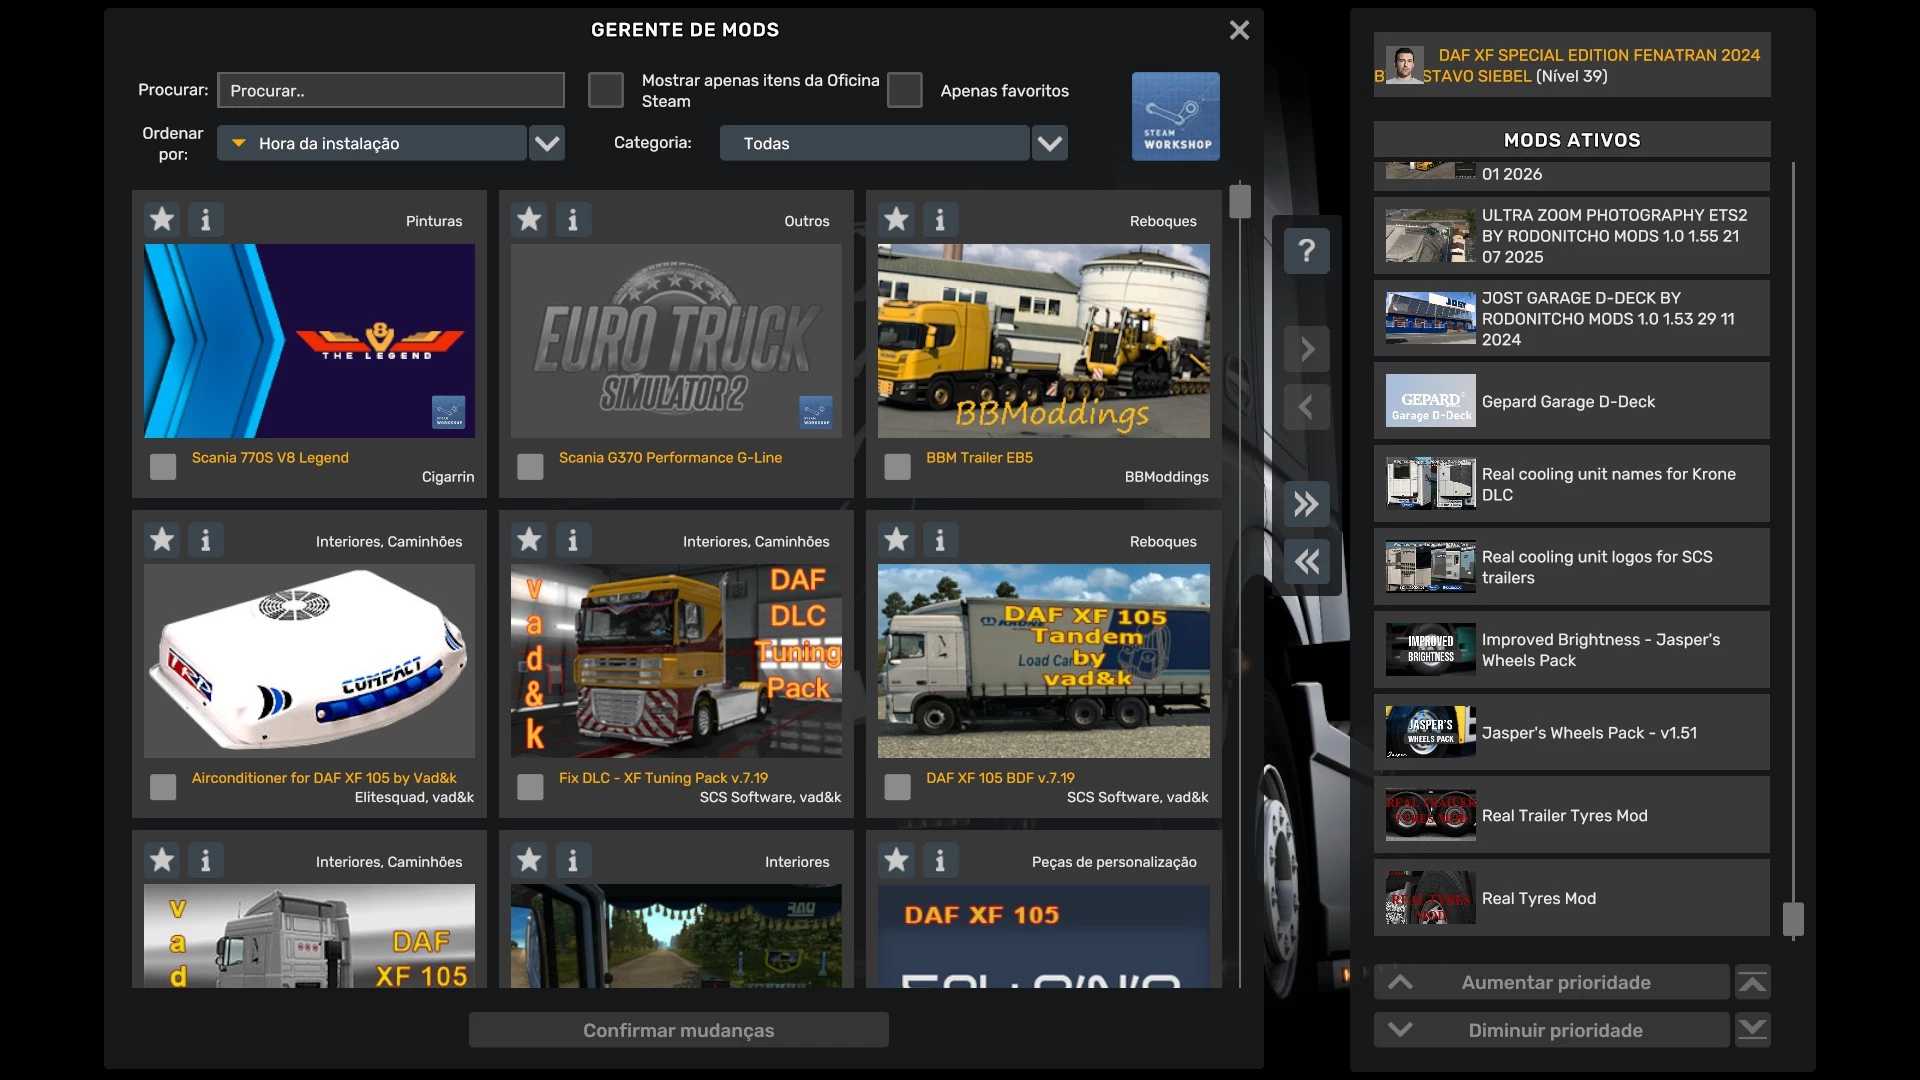Open the Categoria dropdown arrow
This screenshot has width=1920, height=1080.
click(x=1049, y=143)
